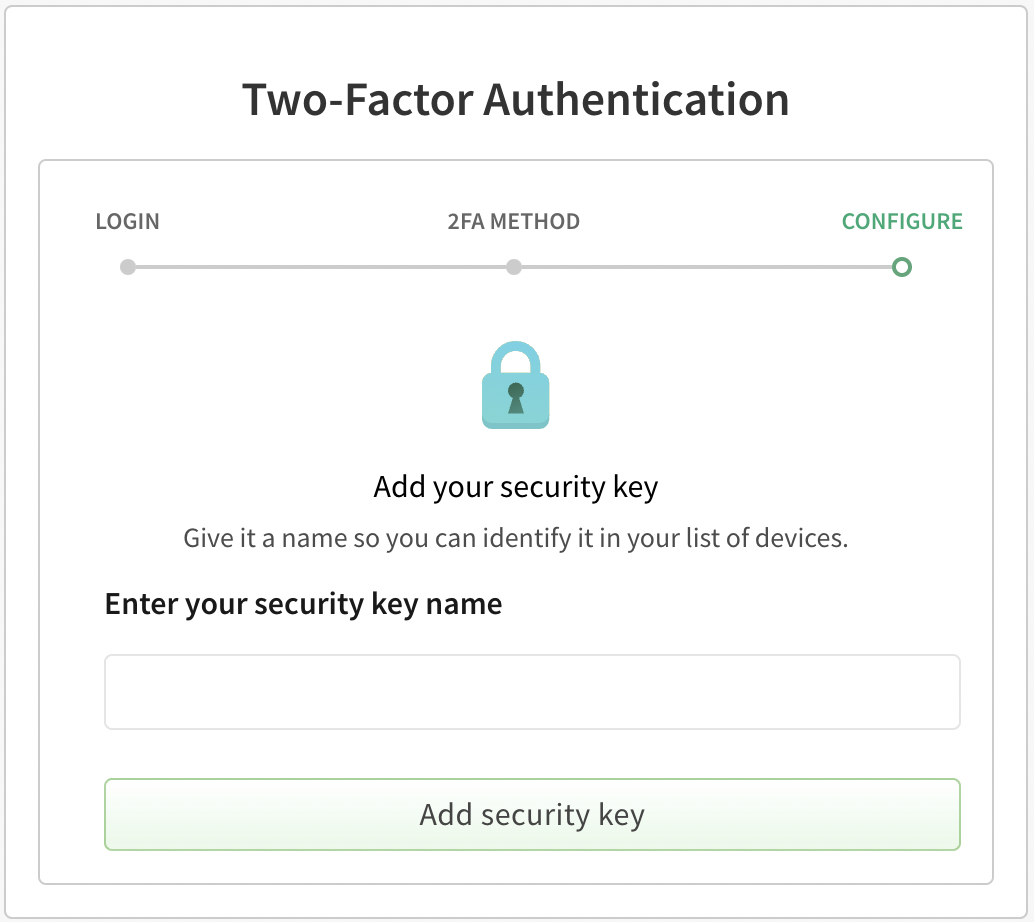This screenshot has width=1034, height=922.
Task: Click the security key name input field
Action: [x=531, y=691]
